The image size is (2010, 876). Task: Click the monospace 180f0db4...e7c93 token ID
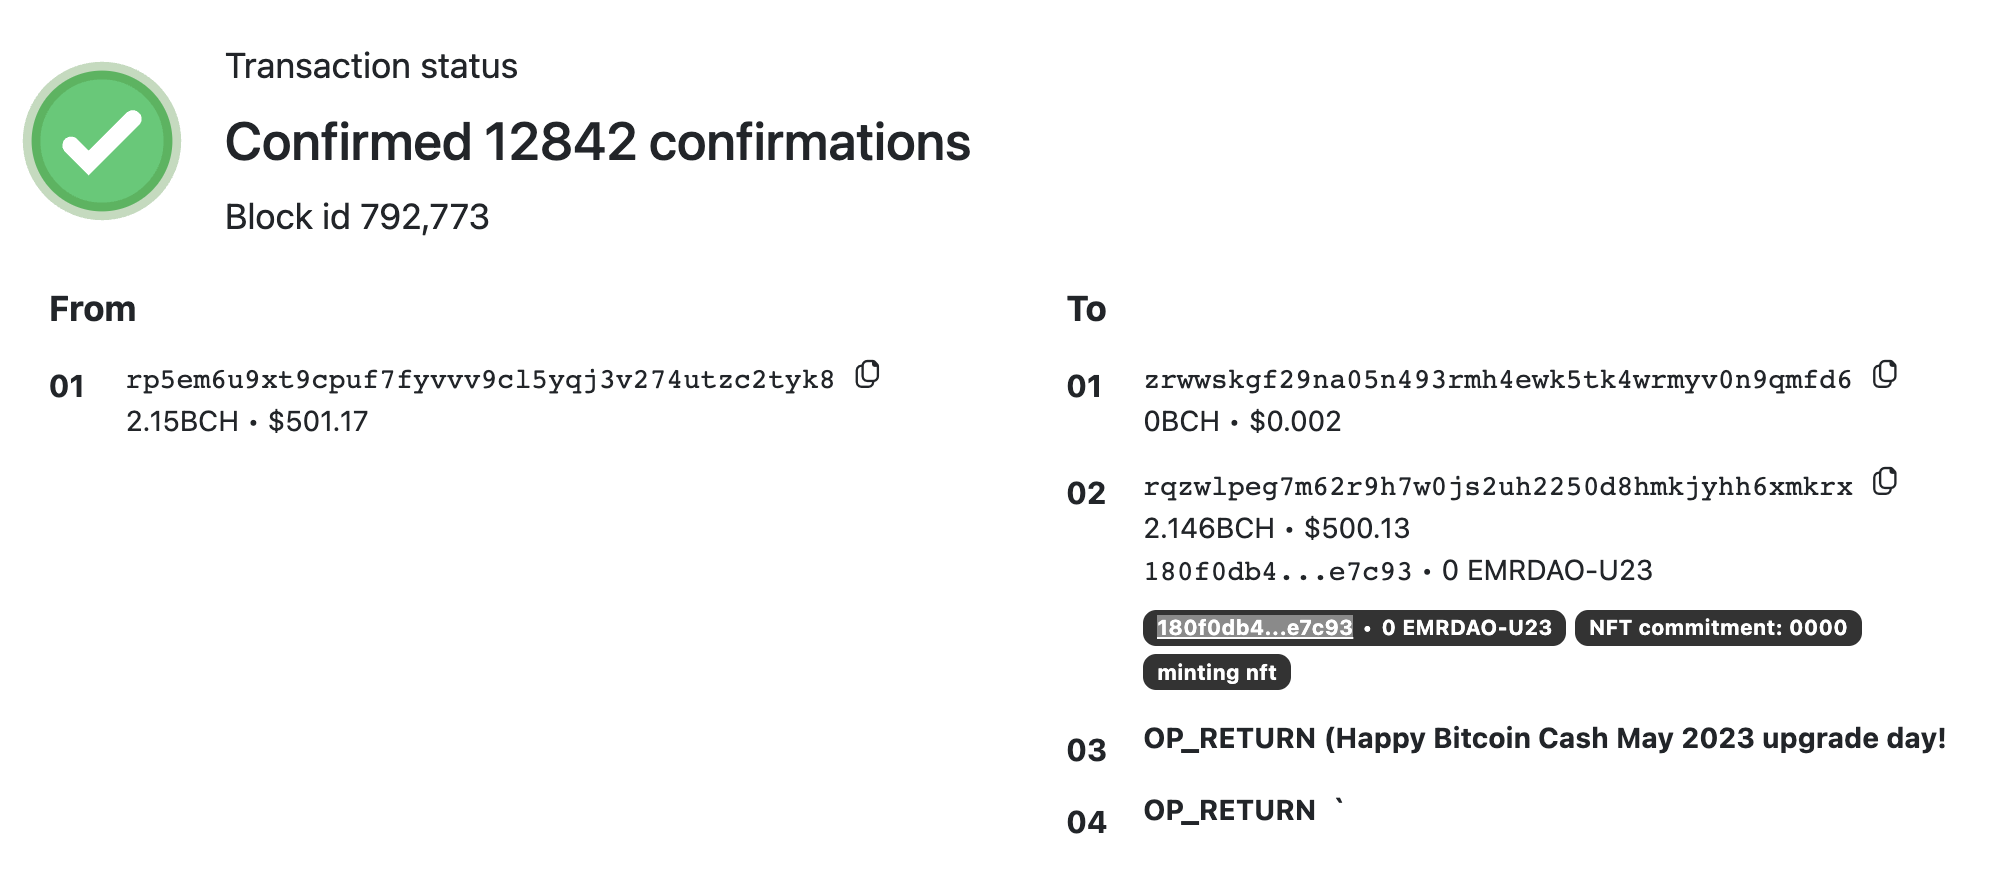1277,572
